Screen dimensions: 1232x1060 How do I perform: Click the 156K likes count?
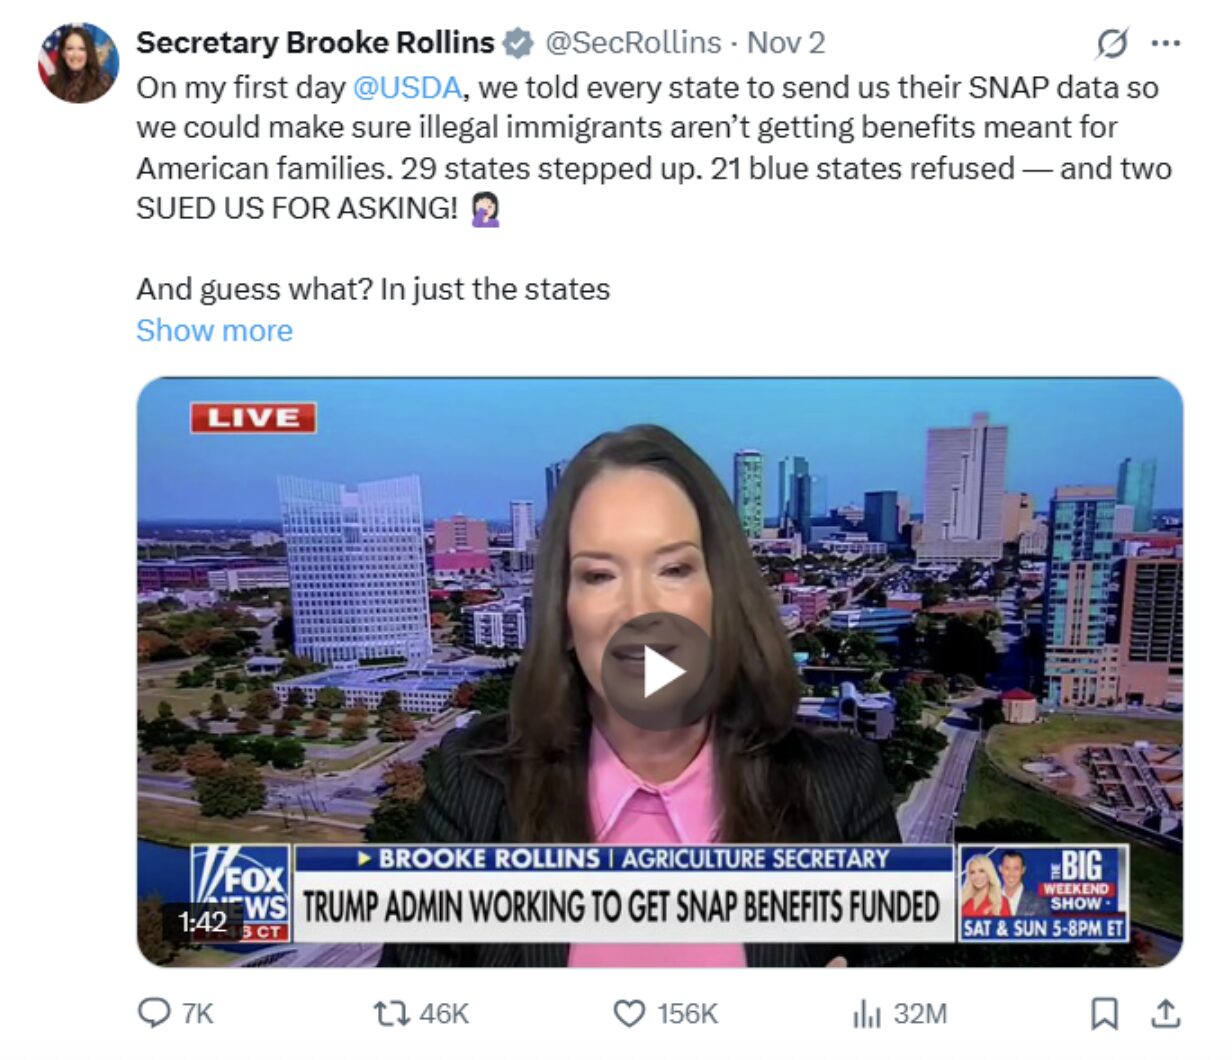(x=688, y=1014)
